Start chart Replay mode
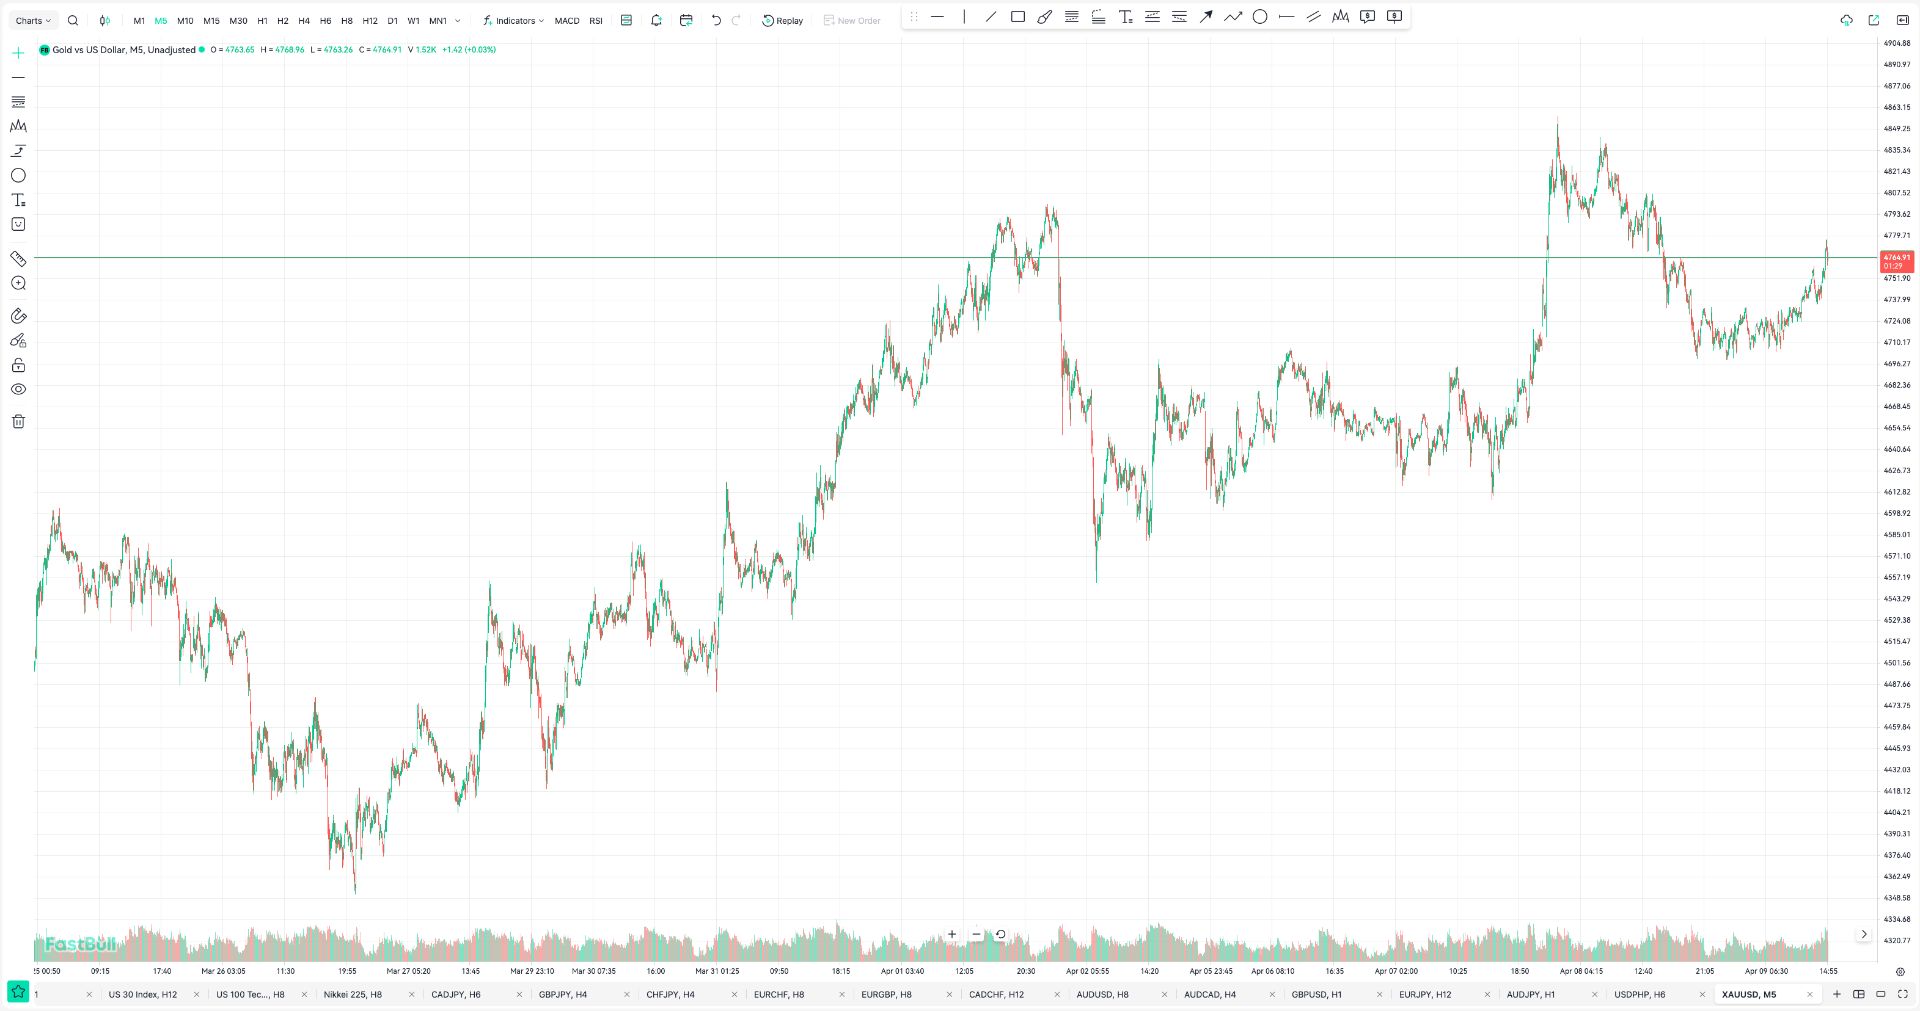 [782, 20]
